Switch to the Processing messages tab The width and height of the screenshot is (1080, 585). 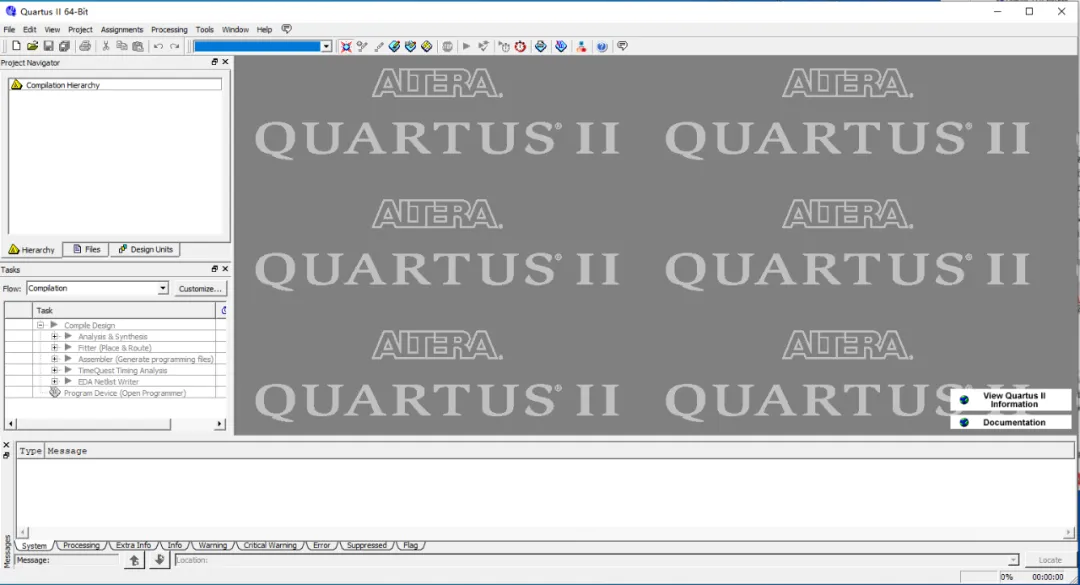click(81, 545)
